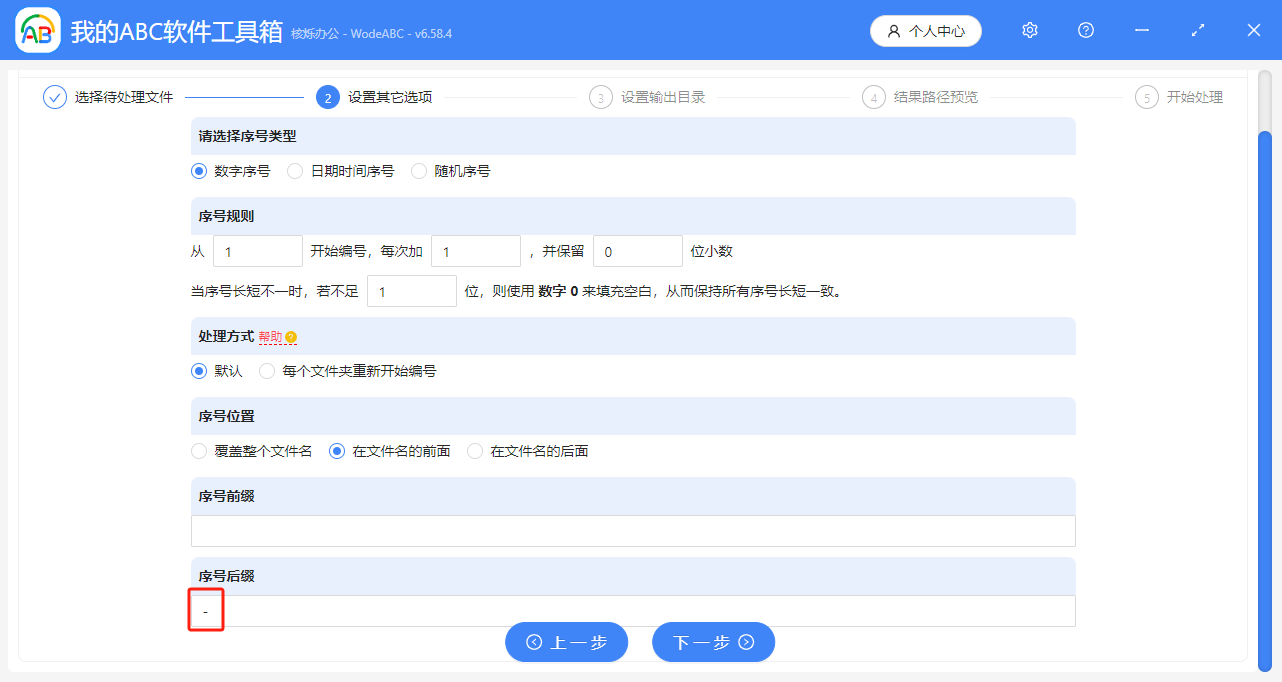Enable 每个文件夹重新开始编号 processing mode
1282x682 pixels.
point(267,371)
